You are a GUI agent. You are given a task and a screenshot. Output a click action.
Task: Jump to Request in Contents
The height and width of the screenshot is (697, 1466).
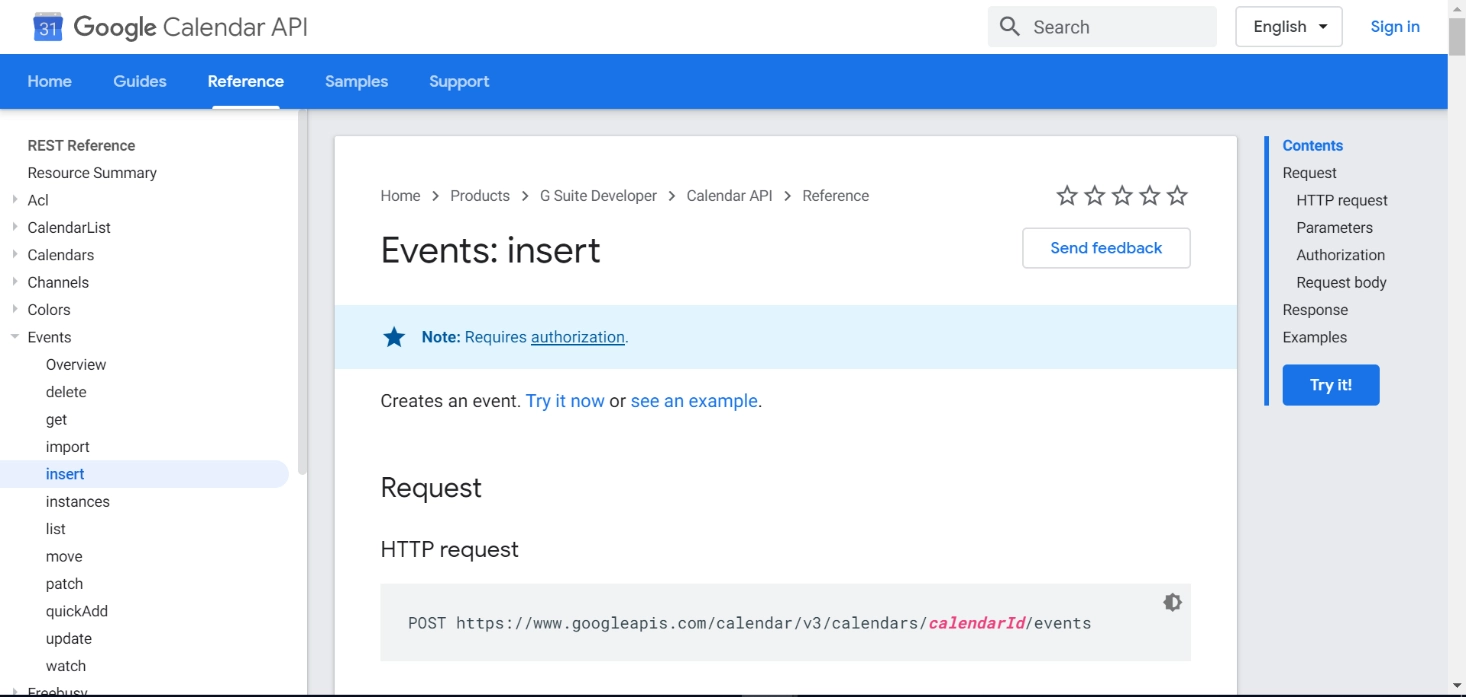[x=1310, y=173]
